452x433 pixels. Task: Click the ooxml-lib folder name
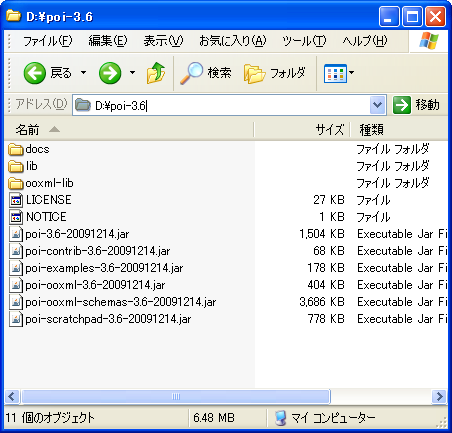coord(49,183)
